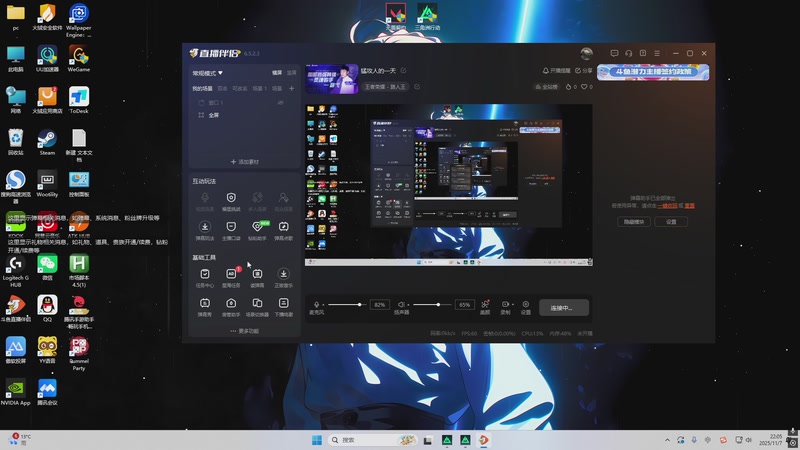Click the 隐藏提示 button in right panel
Screen dimensions: 800x450
634,221
